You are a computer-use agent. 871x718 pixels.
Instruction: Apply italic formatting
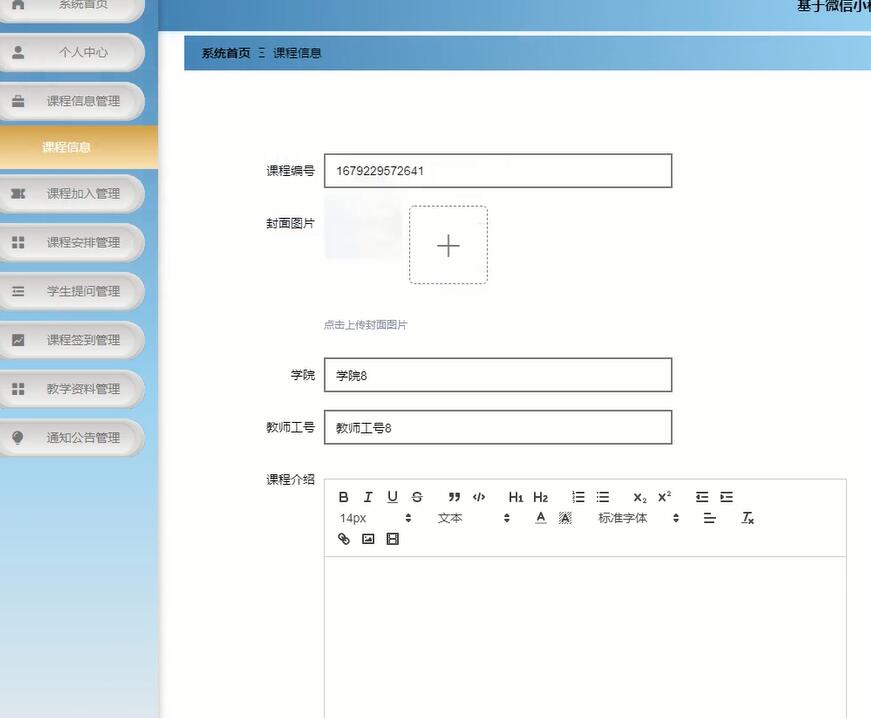(x=368, y=497)
